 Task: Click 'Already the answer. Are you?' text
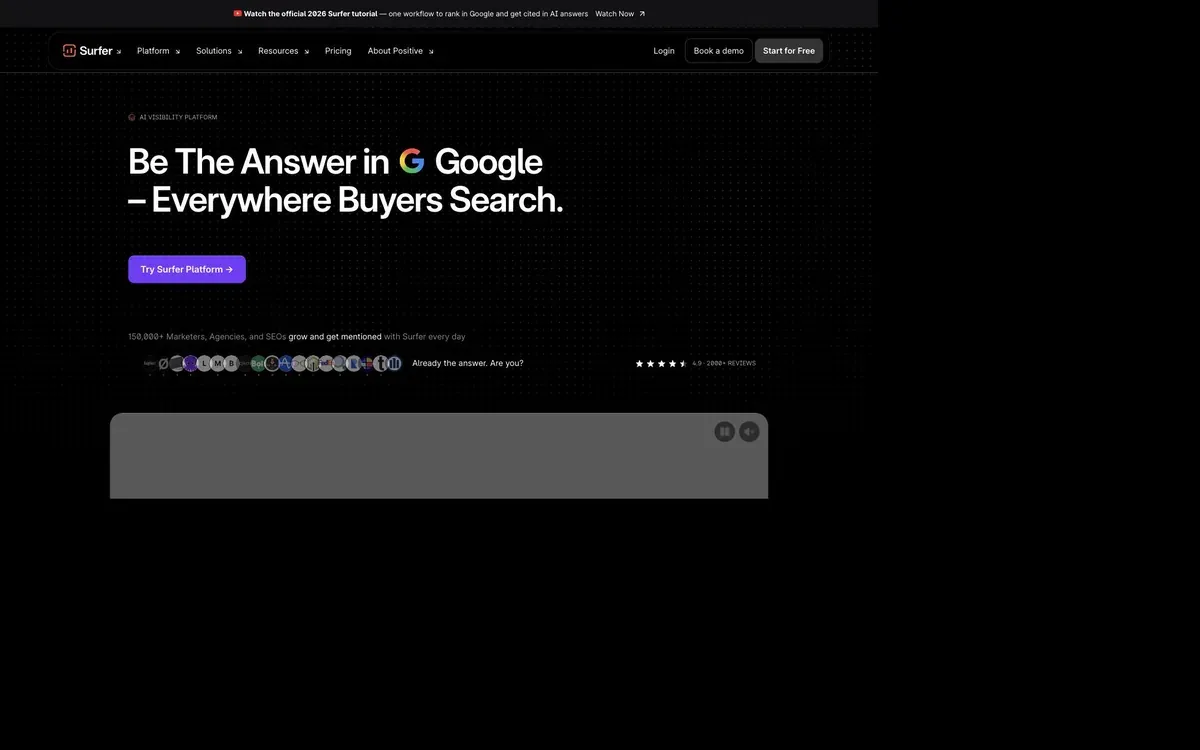coord(468,363)
